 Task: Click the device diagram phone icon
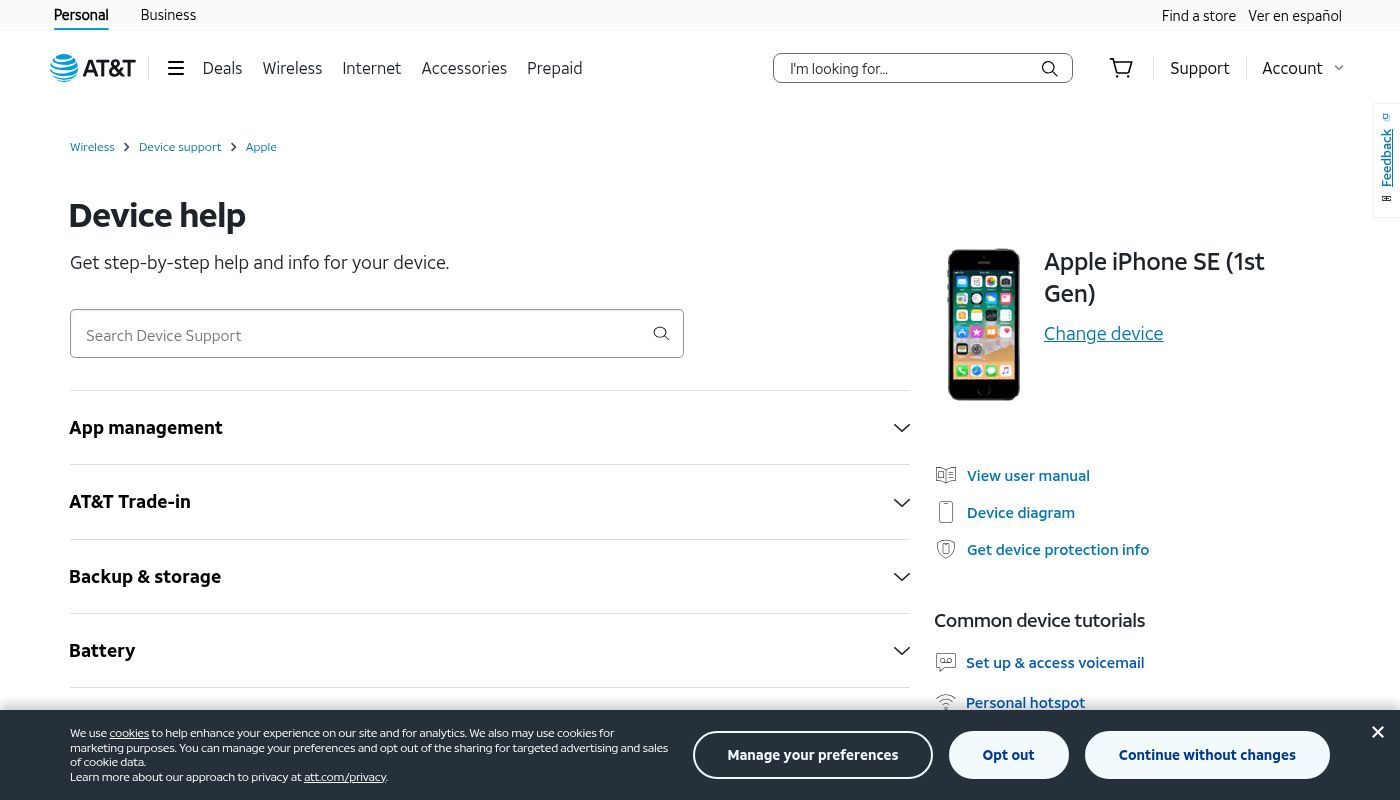click(946, 512)
